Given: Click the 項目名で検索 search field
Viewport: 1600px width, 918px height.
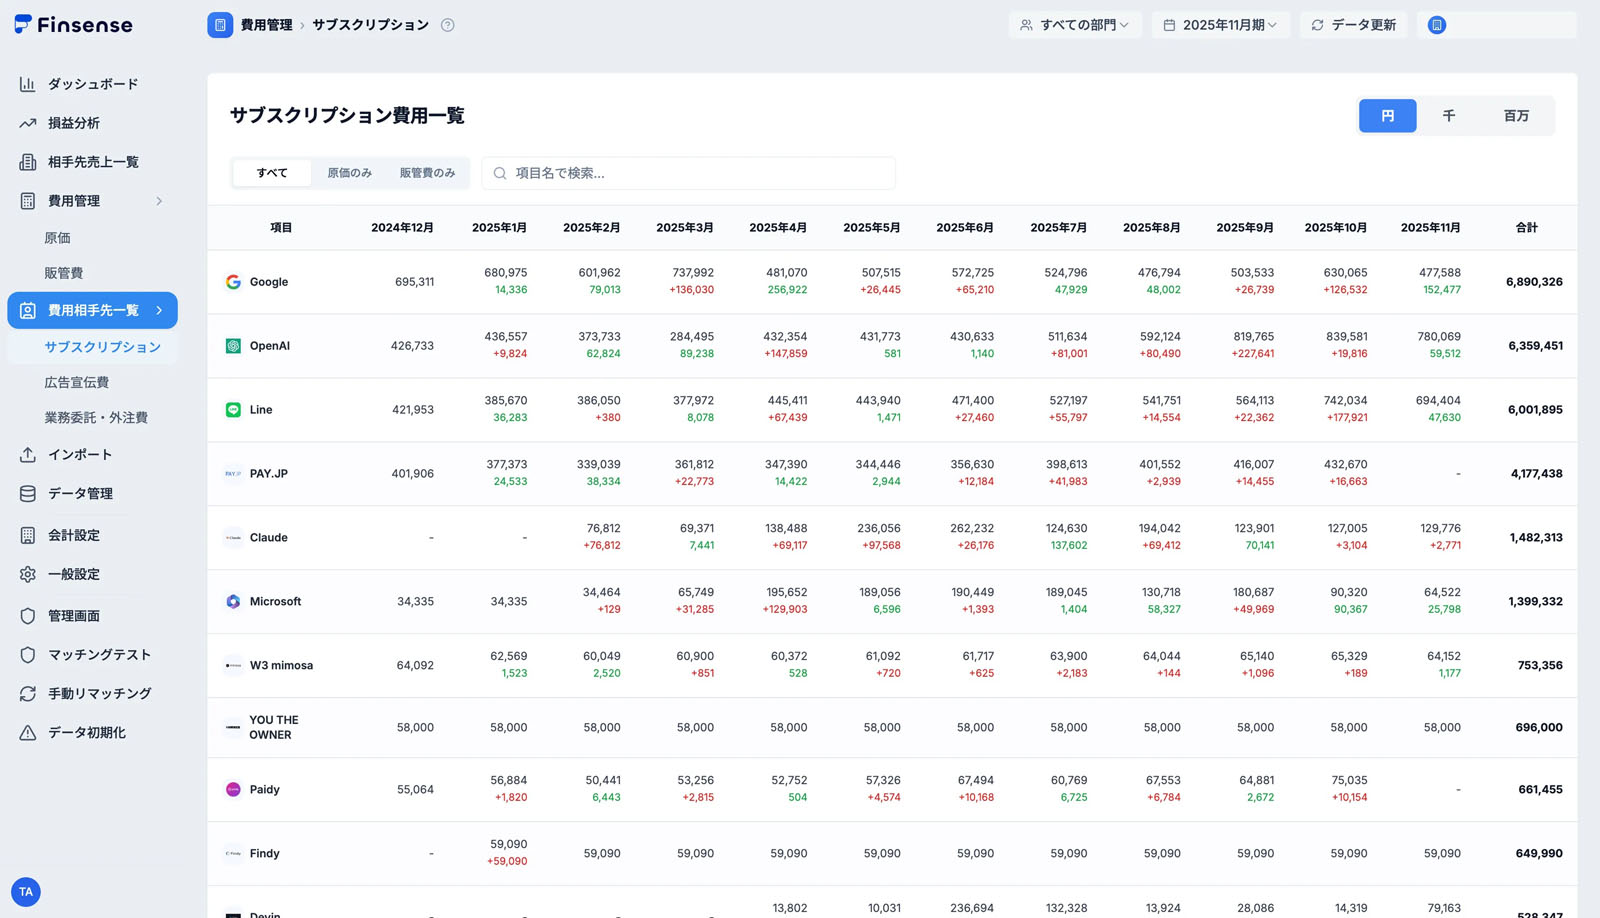Looking at the screenshot, I should 690,173.
